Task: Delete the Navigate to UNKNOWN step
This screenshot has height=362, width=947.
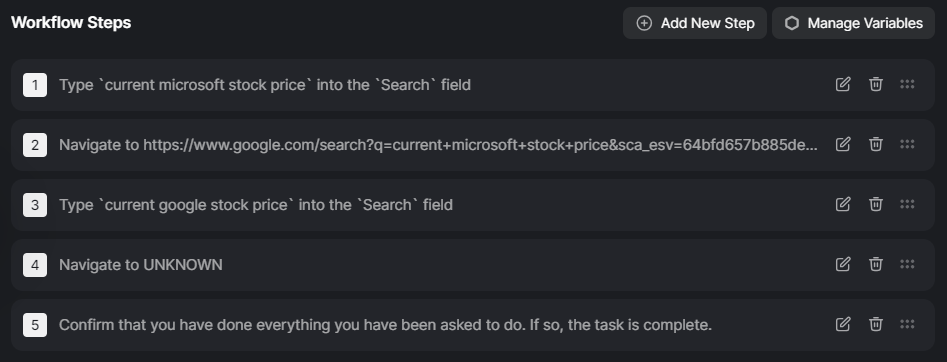Action: click(x=876, y=264)
